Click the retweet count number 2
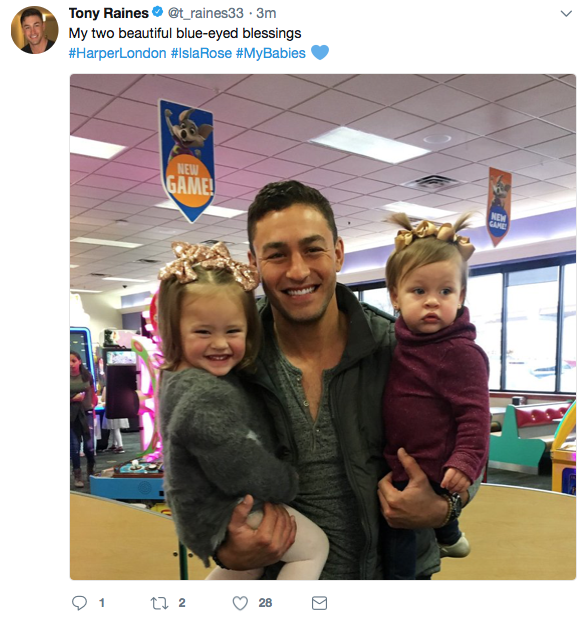This screenshot has width=584, height=617. (182, 603)
